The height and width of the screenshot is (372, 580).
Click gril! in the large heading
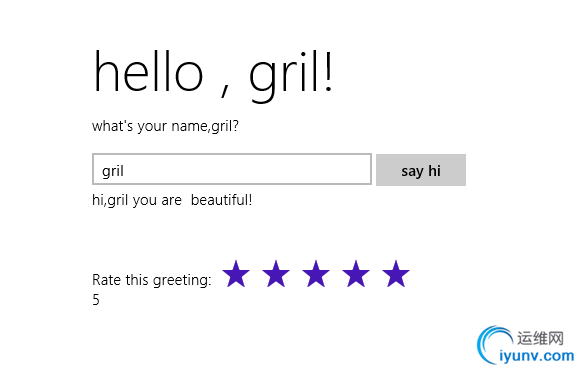click(x=291, y=76)
